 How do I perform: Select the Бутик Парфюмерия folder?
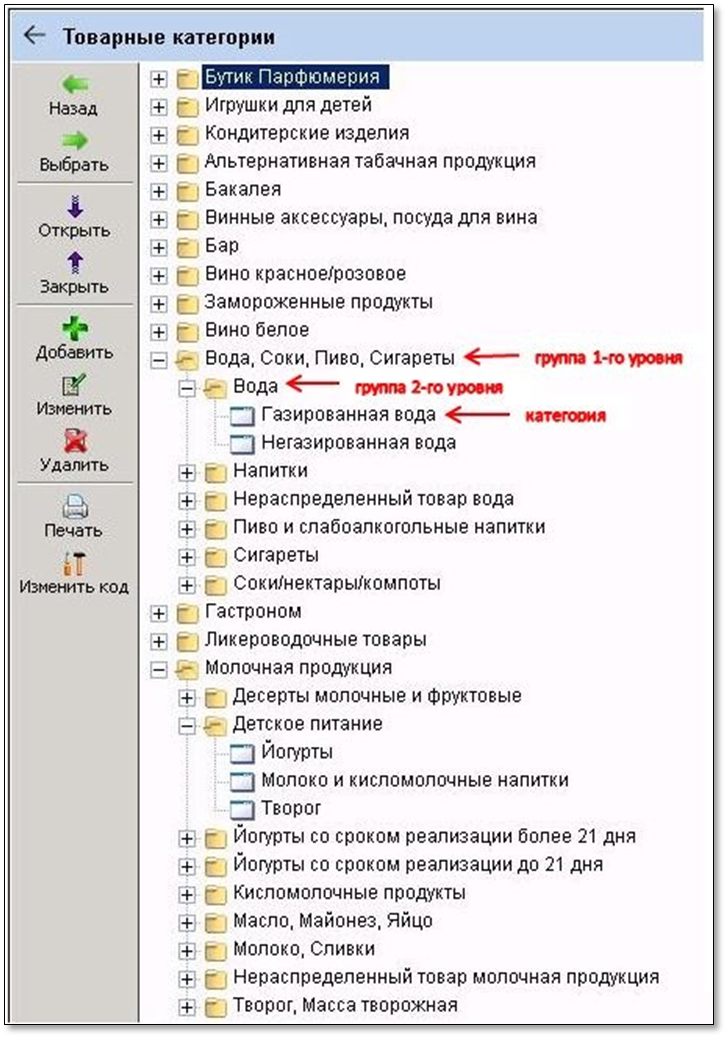[x=291, y=77]
